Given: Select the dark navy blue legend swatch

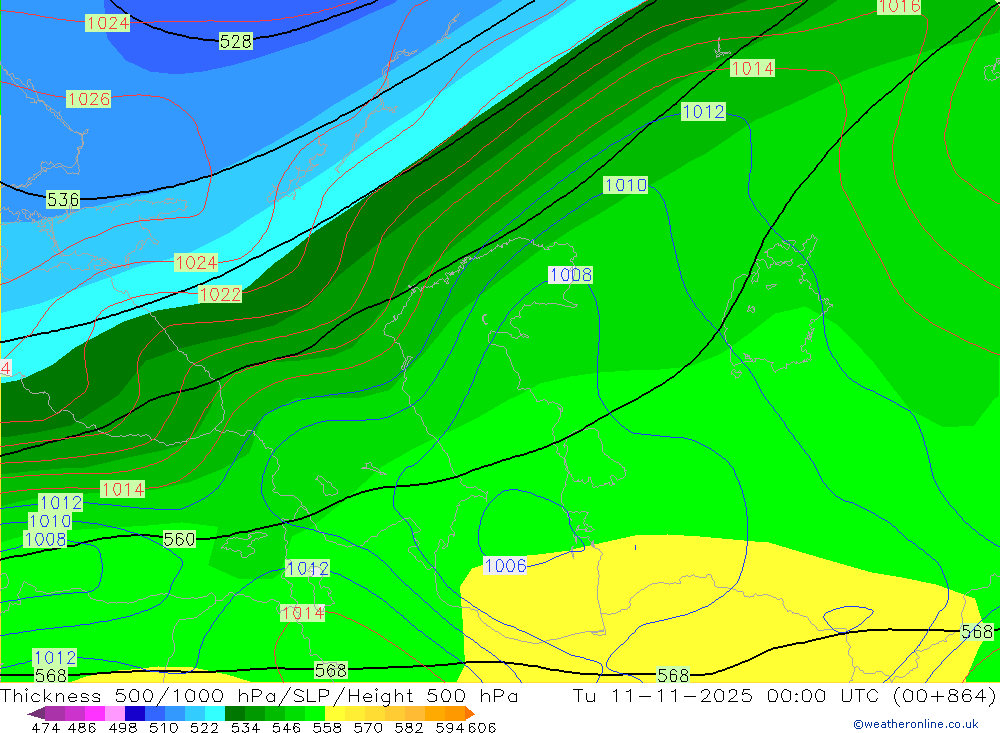Looking at the screenshot, I should coord(135,713).
